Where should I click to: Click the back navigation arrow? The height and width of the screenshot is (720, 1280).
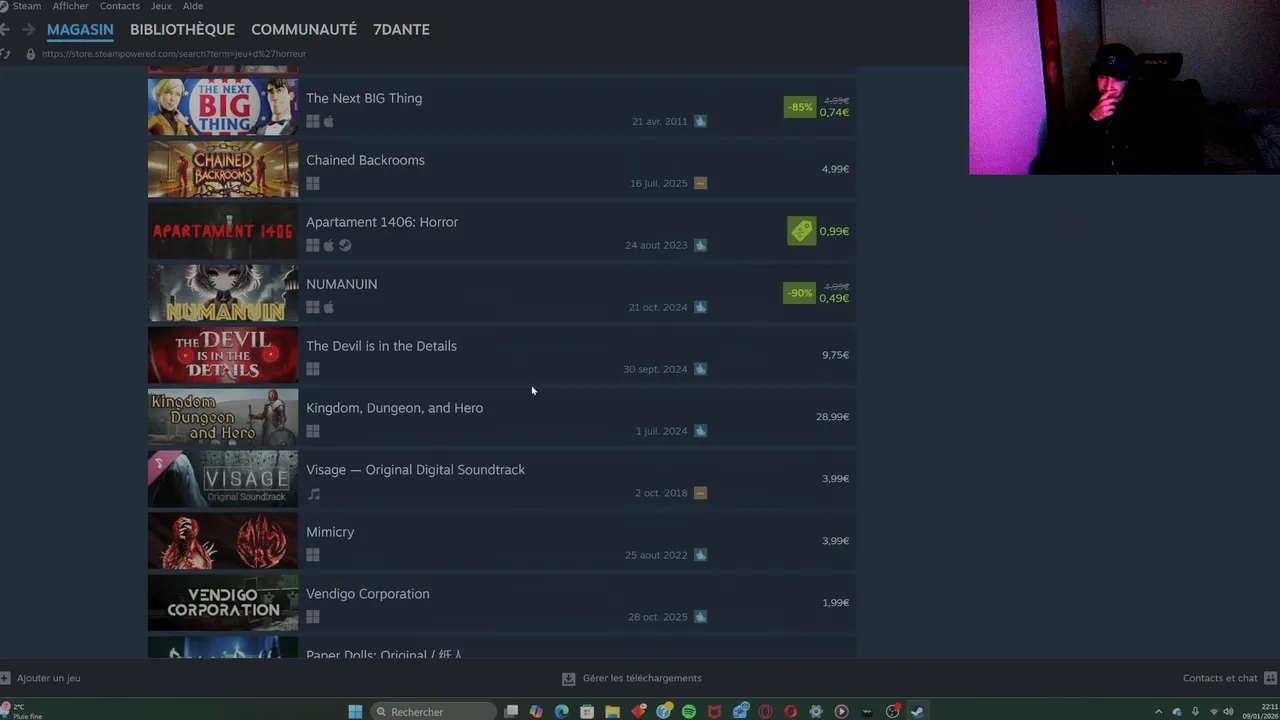[5, 30]
